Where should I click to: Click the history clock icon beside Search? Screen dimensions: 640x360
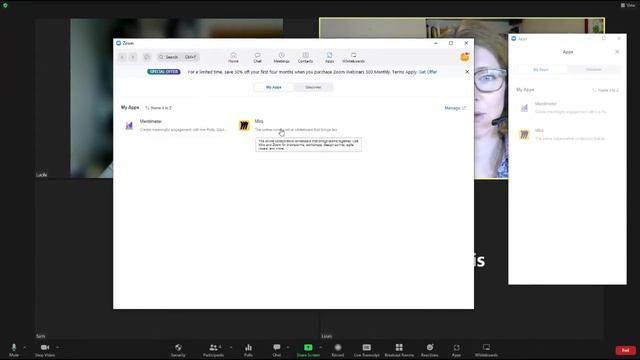tap(147, 57)
